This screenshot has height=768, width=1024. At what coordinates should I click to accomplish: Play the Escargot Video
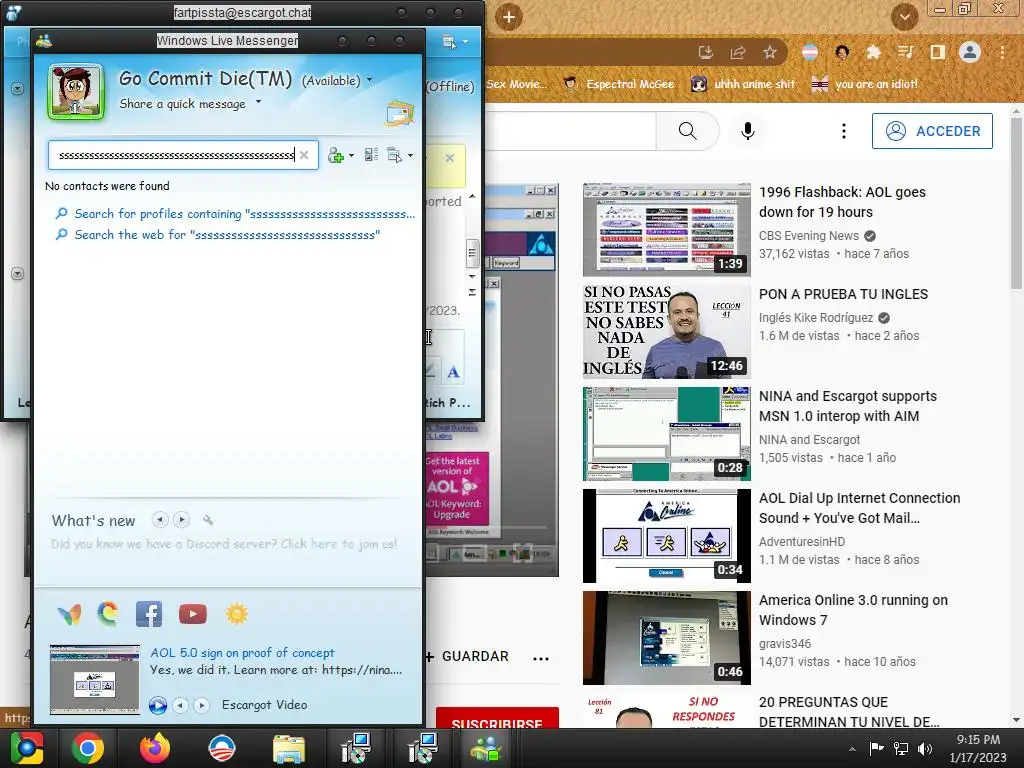[157, 705]
